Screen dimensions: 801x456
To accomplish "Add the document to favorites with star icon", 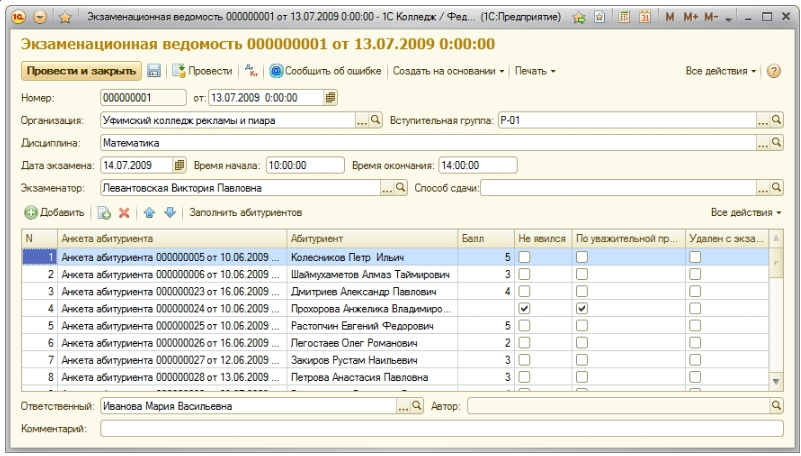I will coord(65,17).
